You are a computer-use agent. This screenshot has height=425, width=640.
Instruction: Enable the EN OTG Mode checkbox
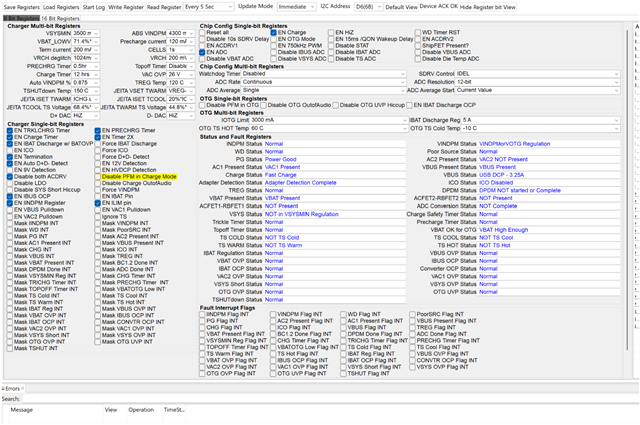tap(273, 39)
